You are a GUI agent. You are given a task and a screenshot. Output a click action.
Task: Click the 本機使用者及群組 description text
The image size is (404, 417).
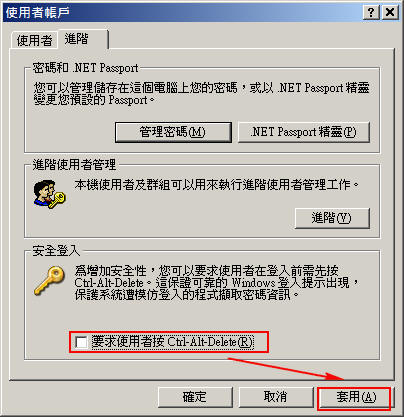(217, 184)
